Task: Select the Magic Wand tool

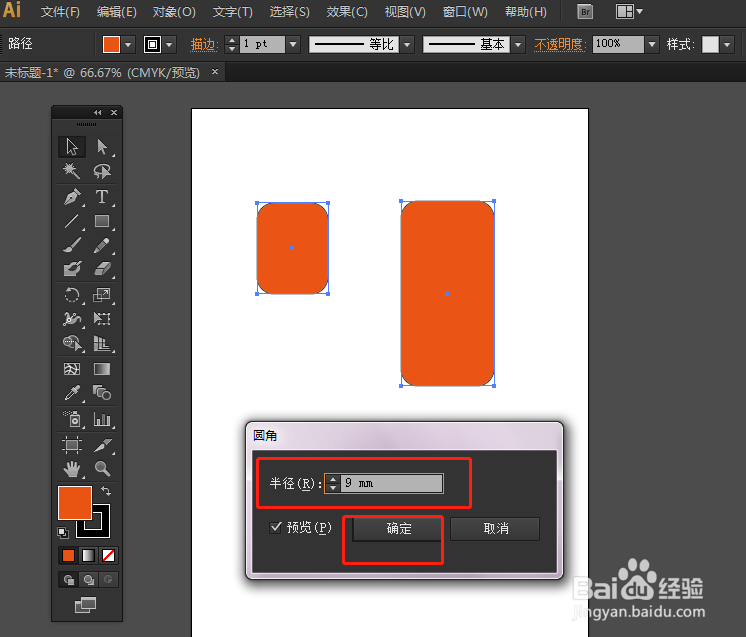Action: tap(72, 171)
